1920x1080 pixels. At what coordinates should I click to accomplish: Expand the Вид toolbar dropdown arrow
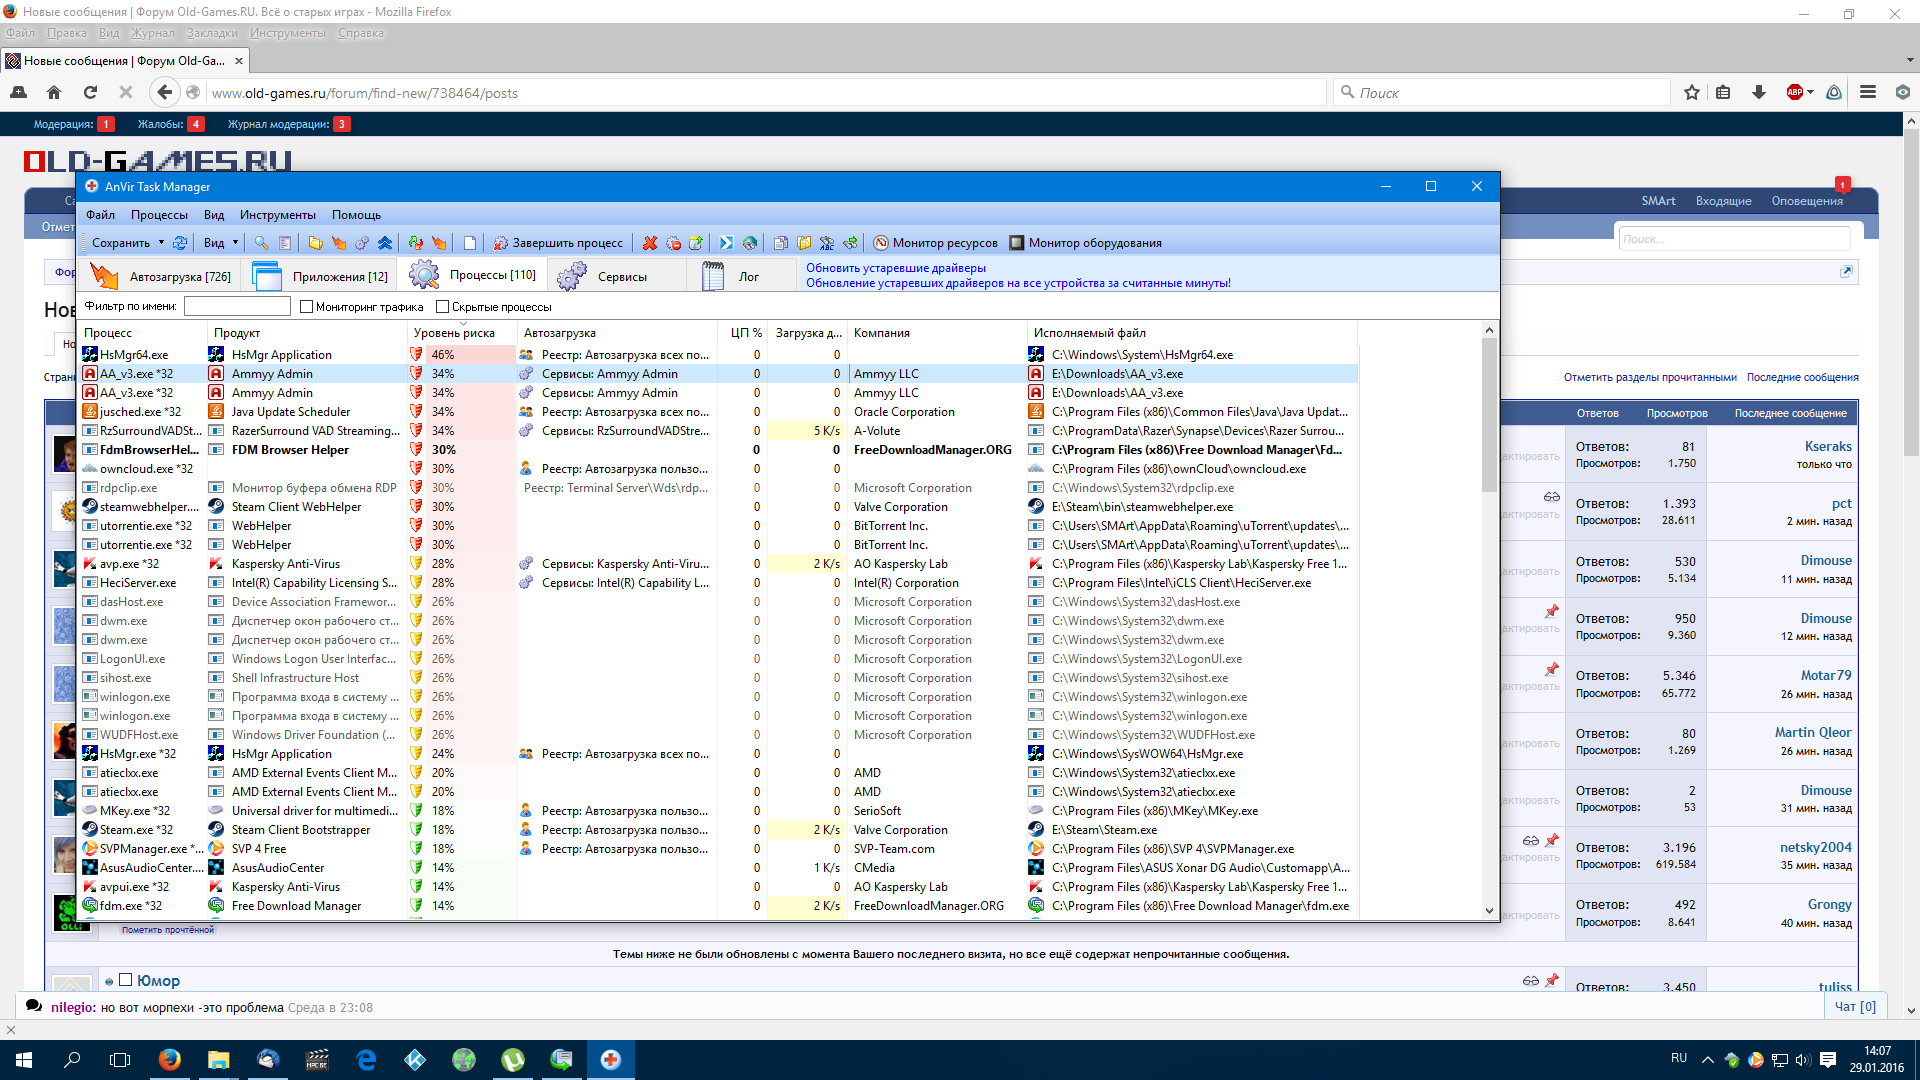(236, 243)
